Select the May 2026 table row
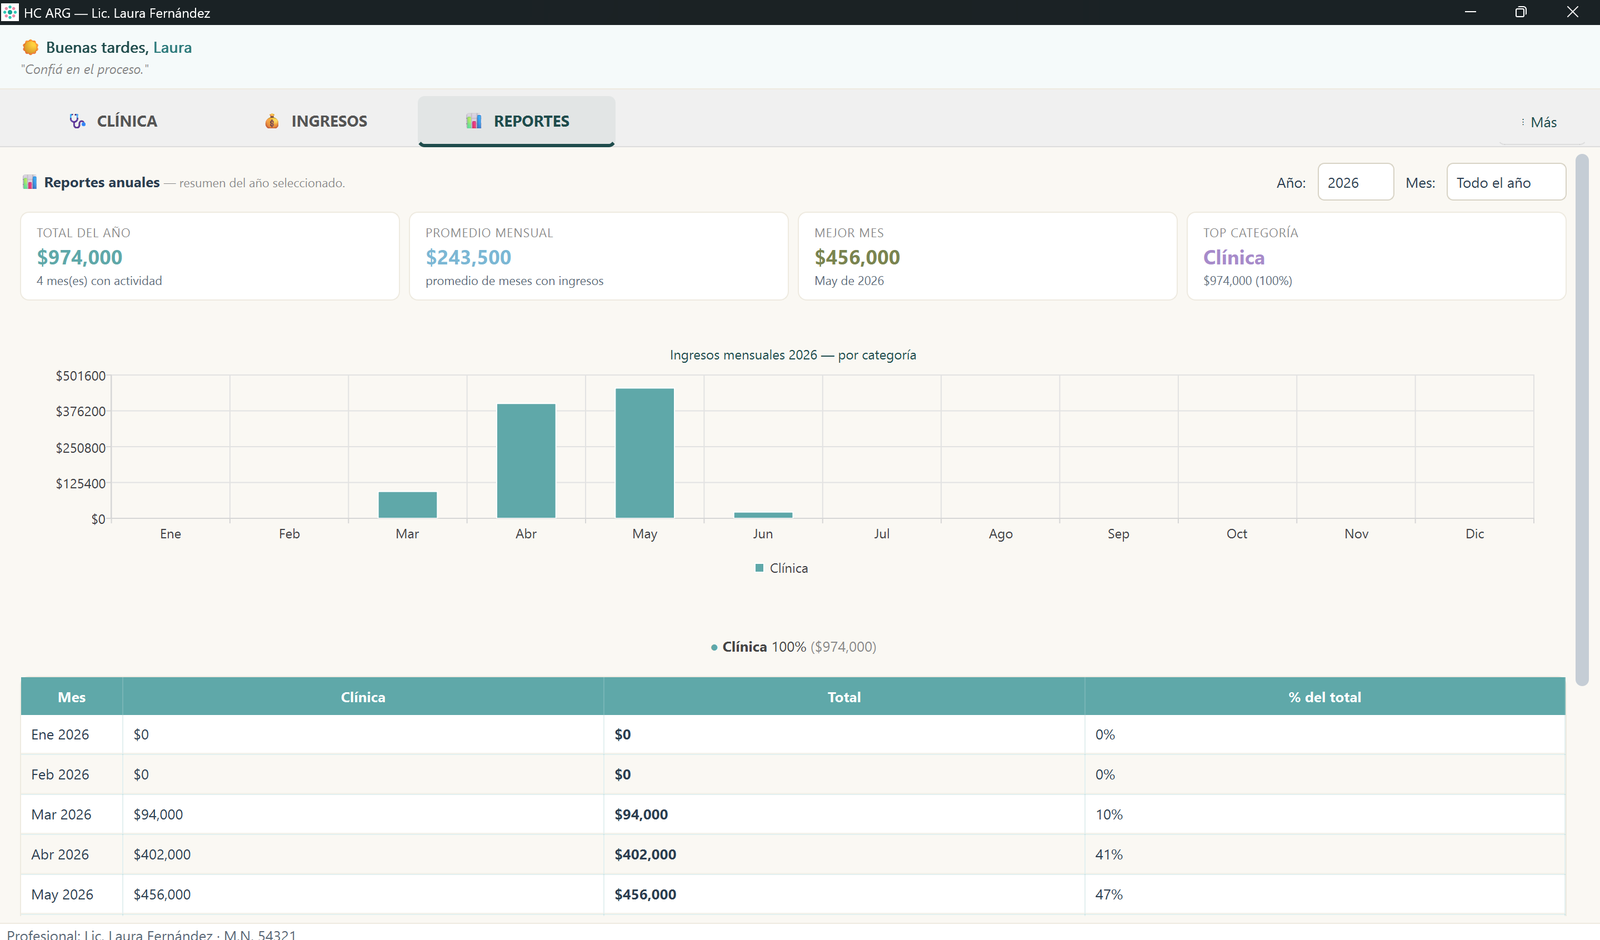 click(x=793, y=894)
